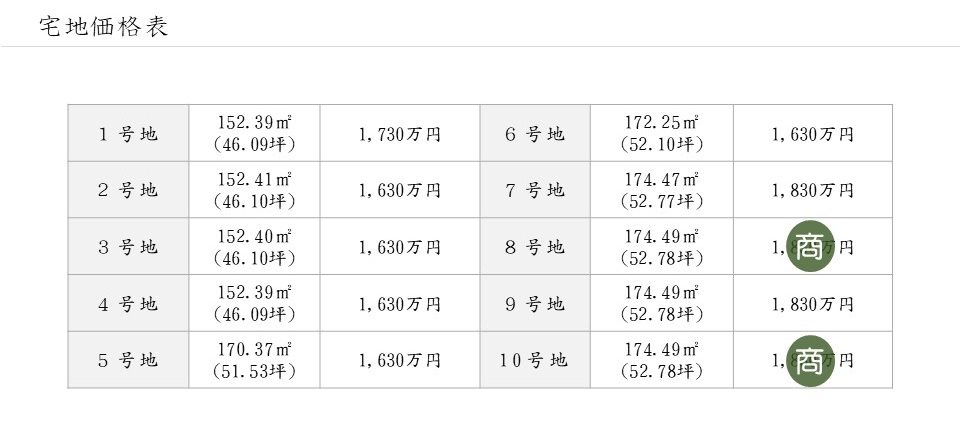Select the 1号地 lot label cell
The image size is (960, 424).
coord(128,133)
